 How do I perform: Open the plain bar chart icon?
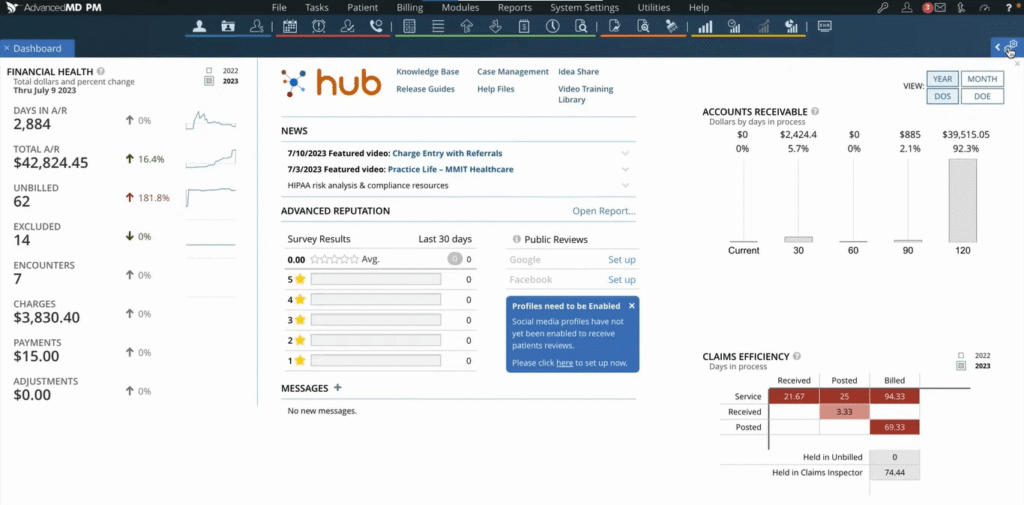(705, 26)
